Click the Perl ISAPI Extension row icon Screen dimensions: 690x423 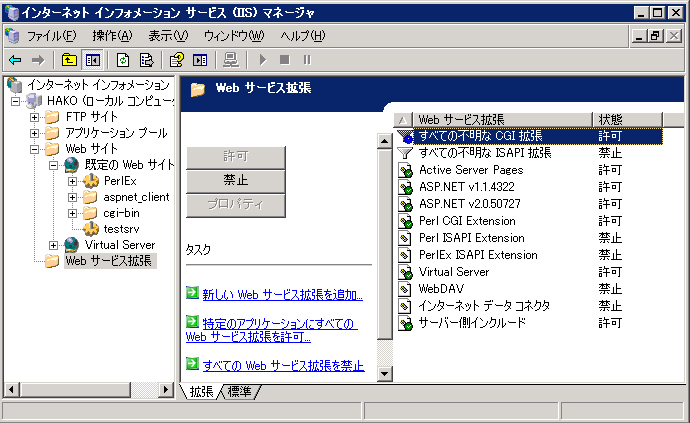(405, 238)
